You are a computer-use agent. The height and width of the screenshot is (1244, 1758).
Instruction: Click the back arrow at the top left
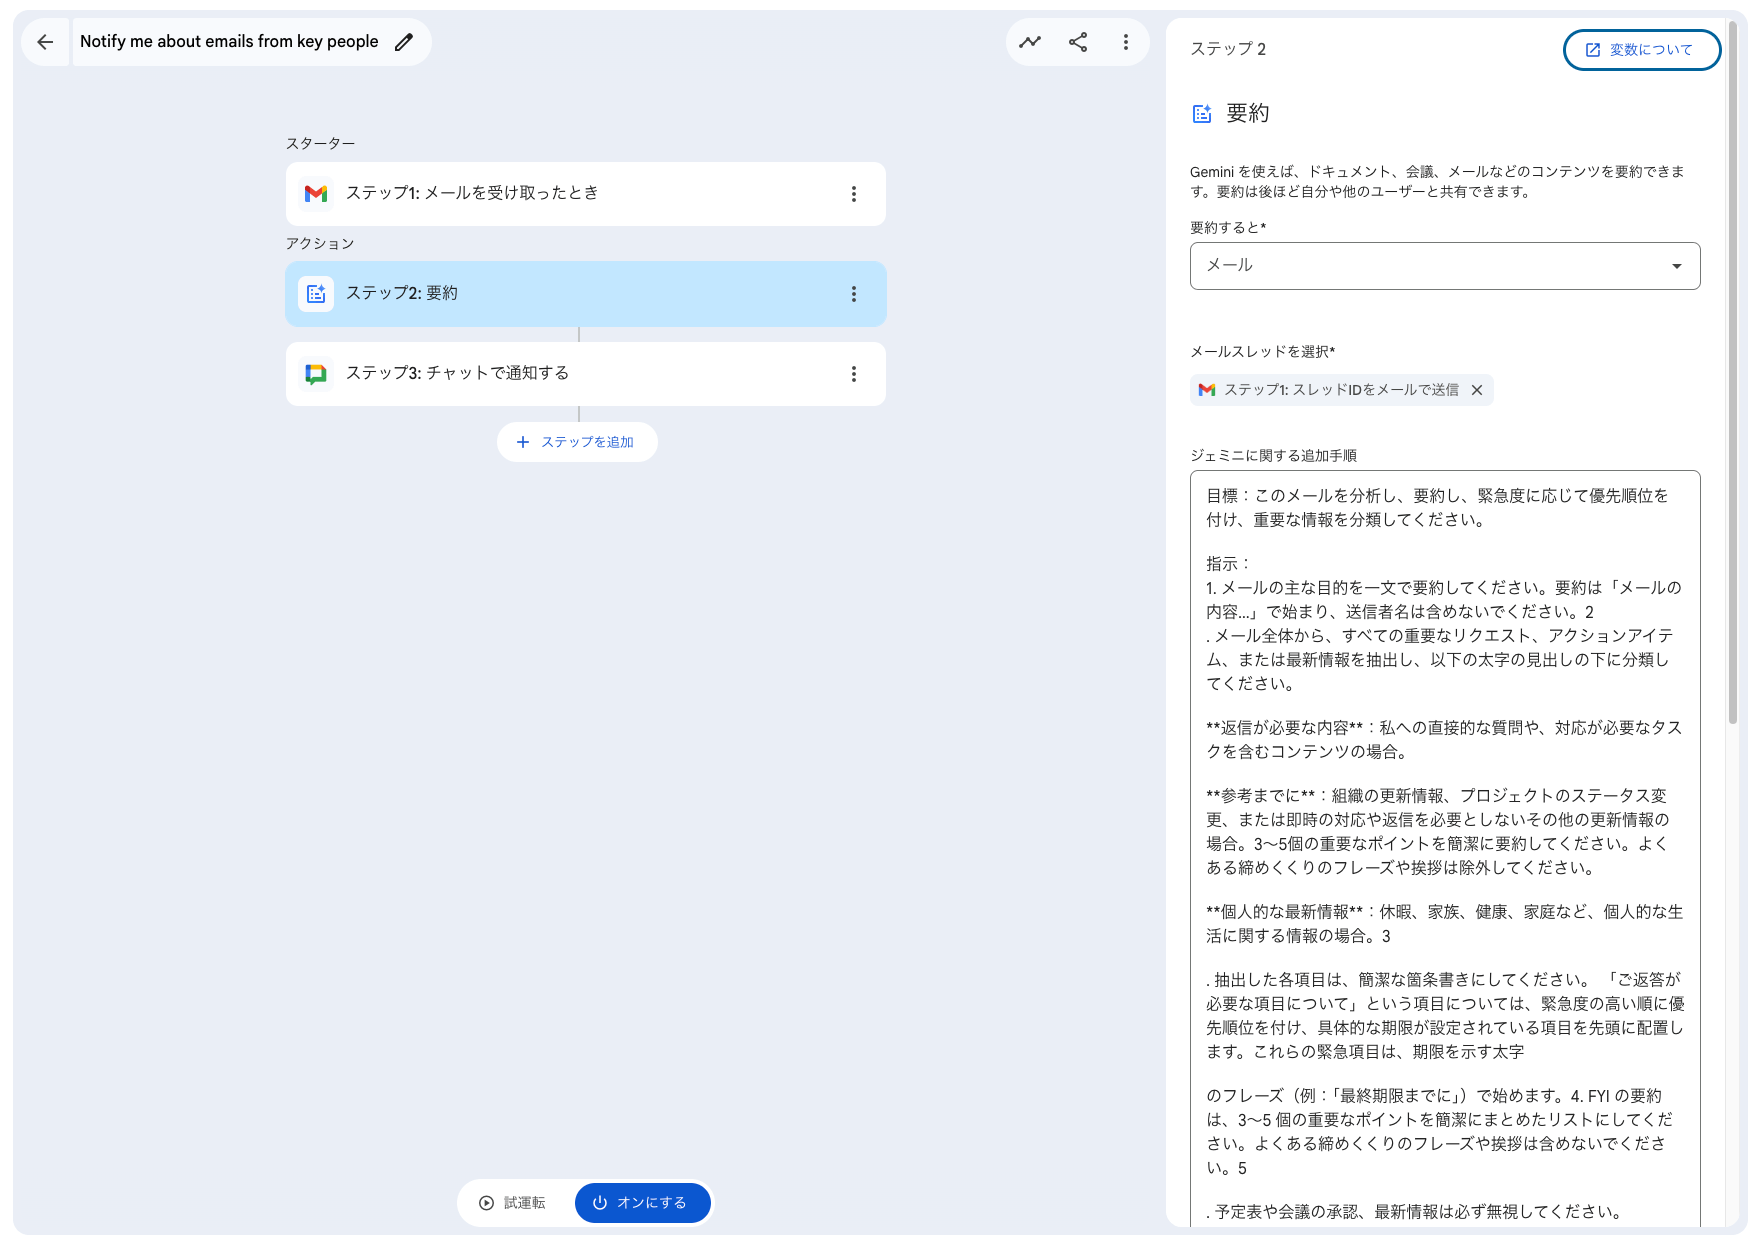pyautogui.click(x=45, y=41)
